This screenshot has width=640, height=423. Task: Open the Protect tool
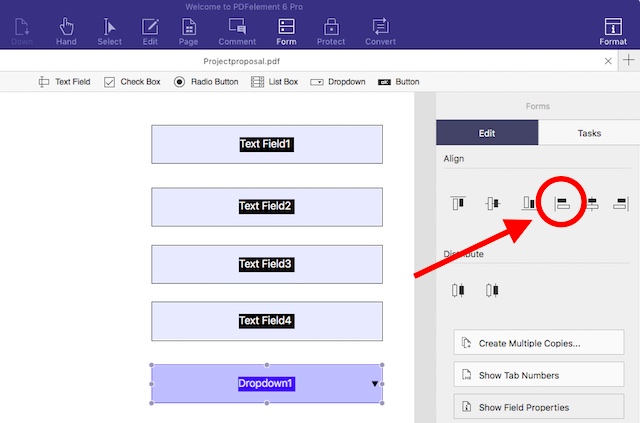(x=331, y=31)
